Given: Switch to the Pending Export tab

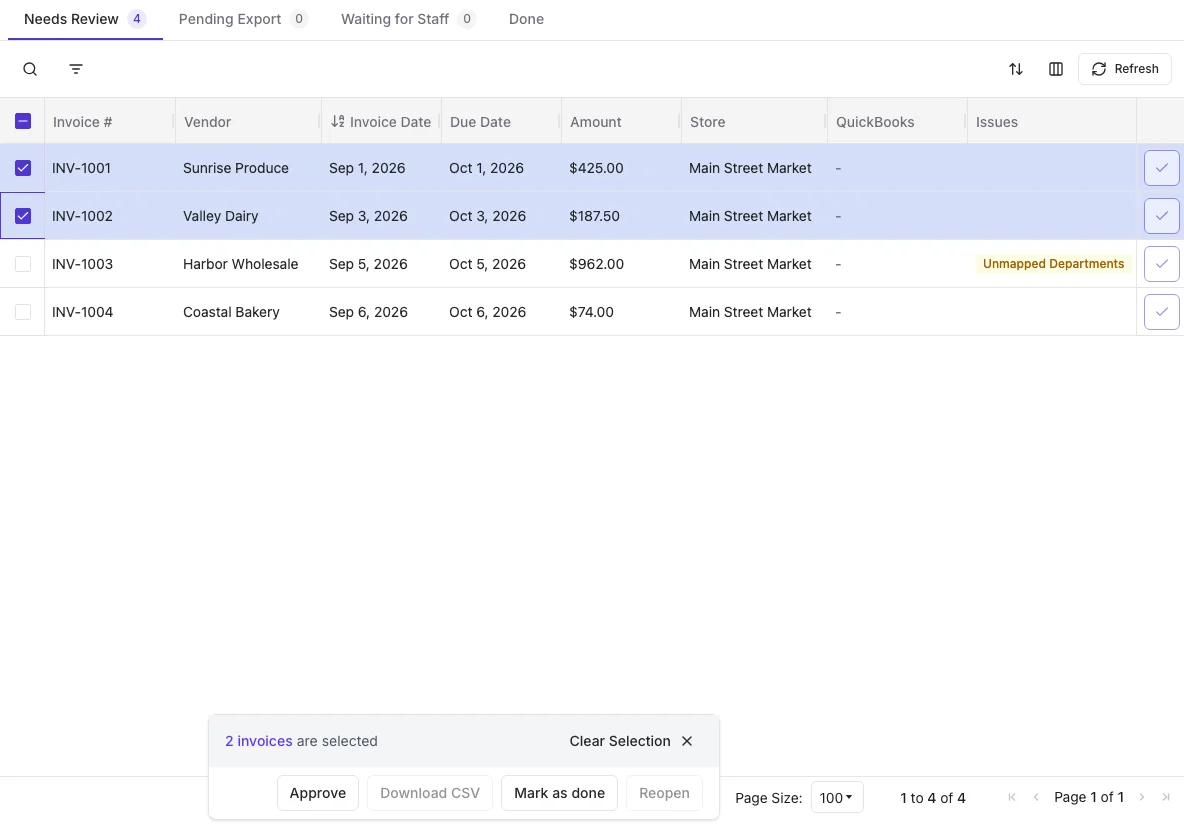Looking at the screenshot, I should tap(243, 19).
